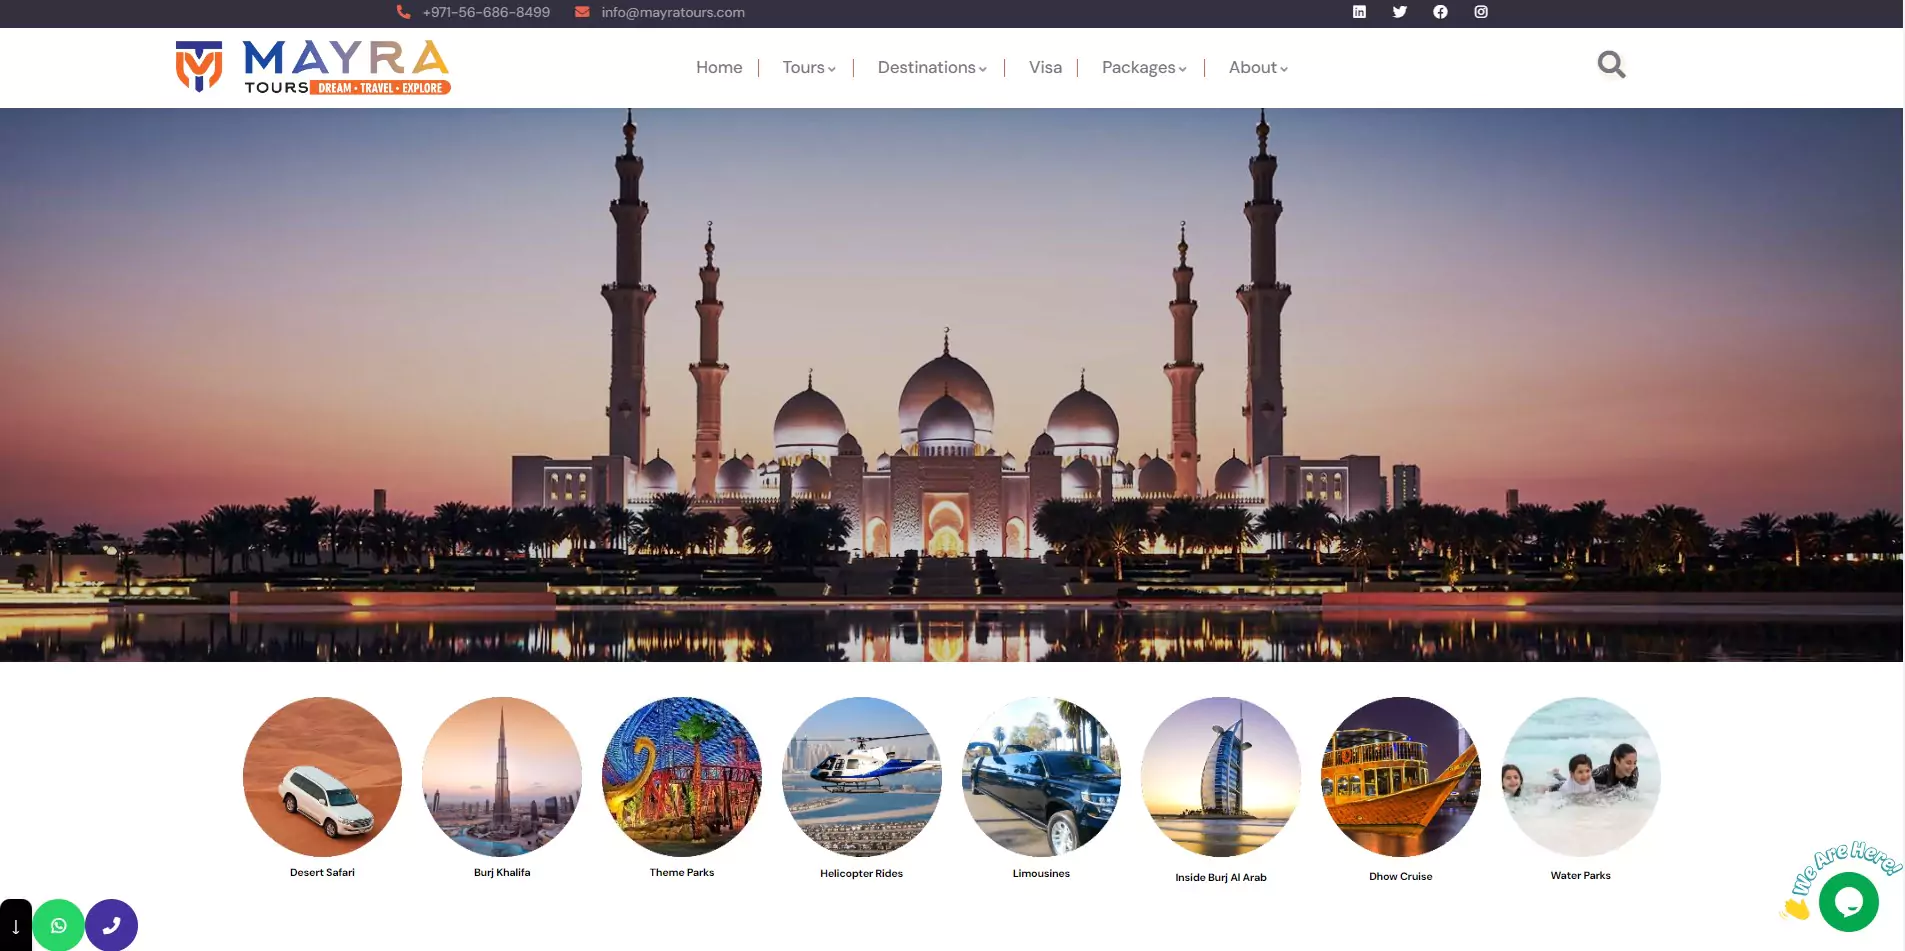Click the black down-arrow button
1905x951 pixels.
(15, 926)
